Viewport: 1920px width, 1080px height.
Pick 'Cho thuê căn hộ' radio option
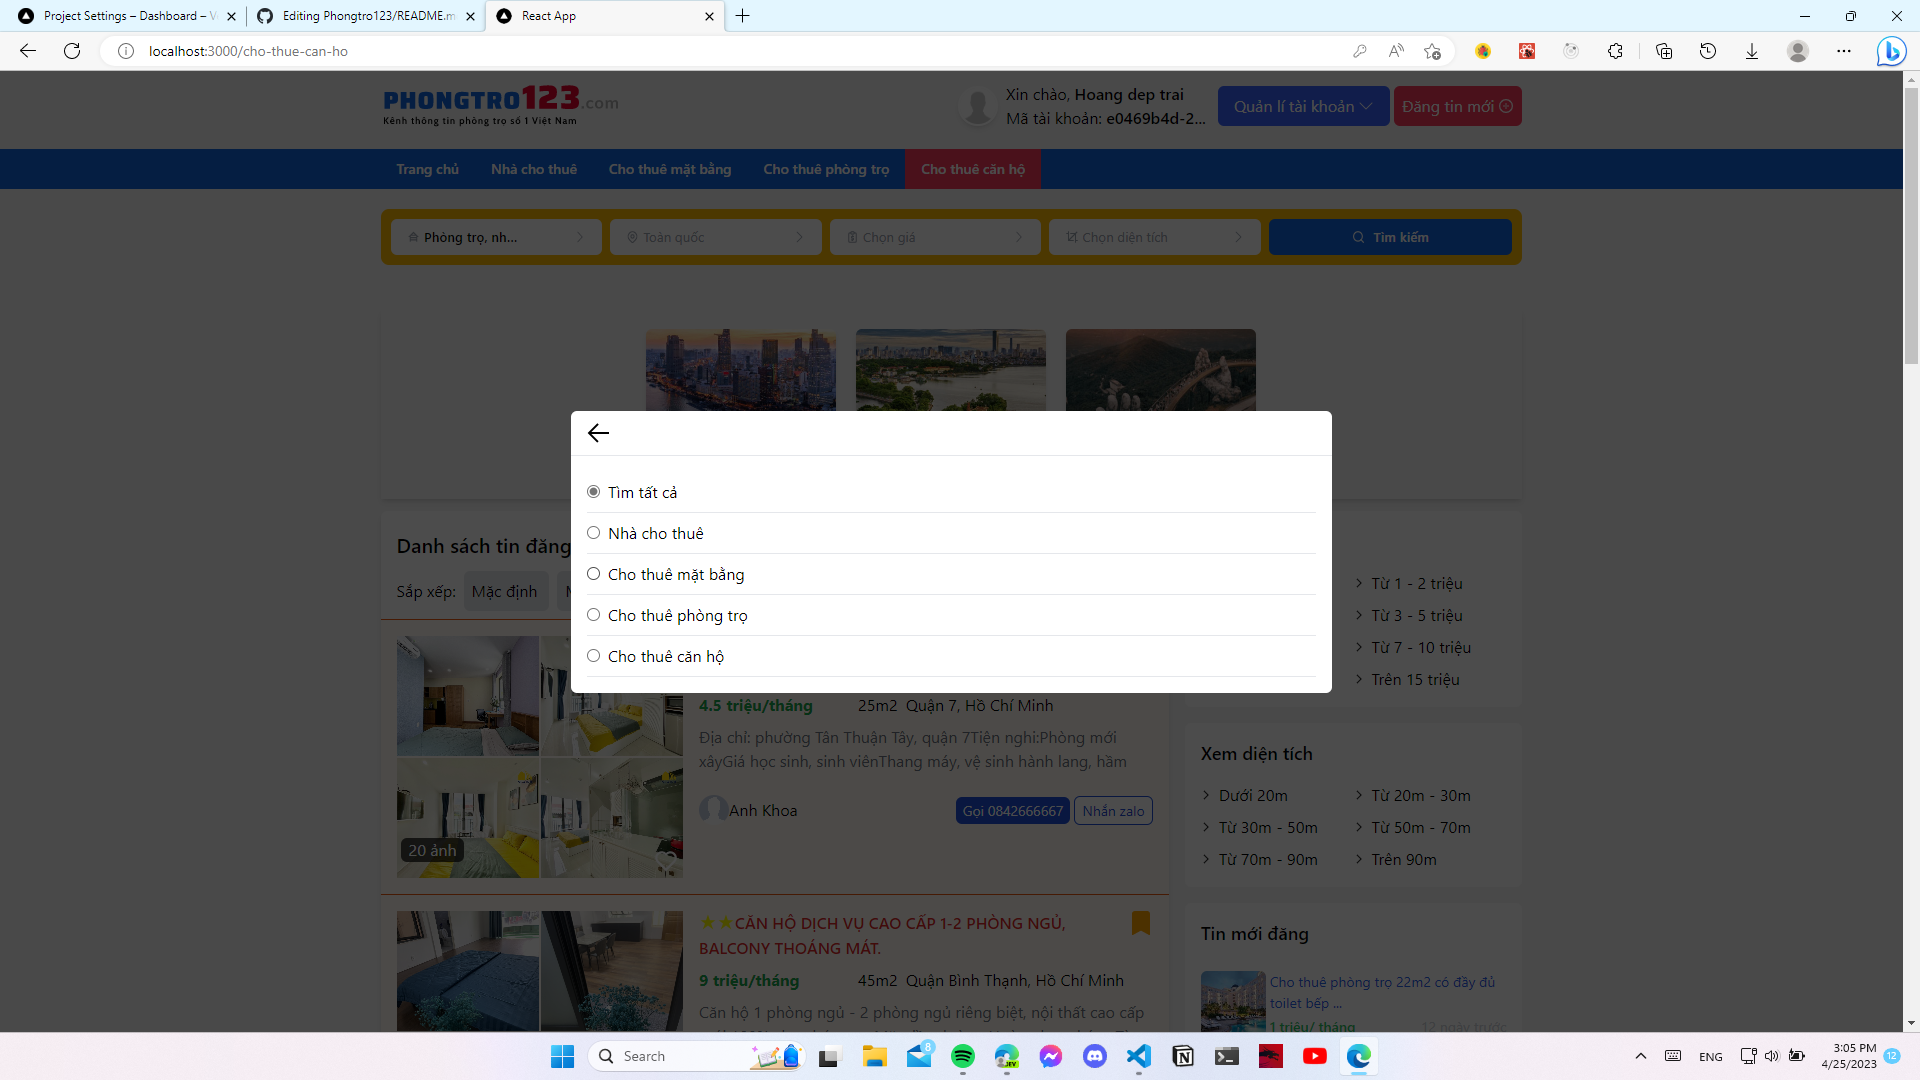click(593, 656)
